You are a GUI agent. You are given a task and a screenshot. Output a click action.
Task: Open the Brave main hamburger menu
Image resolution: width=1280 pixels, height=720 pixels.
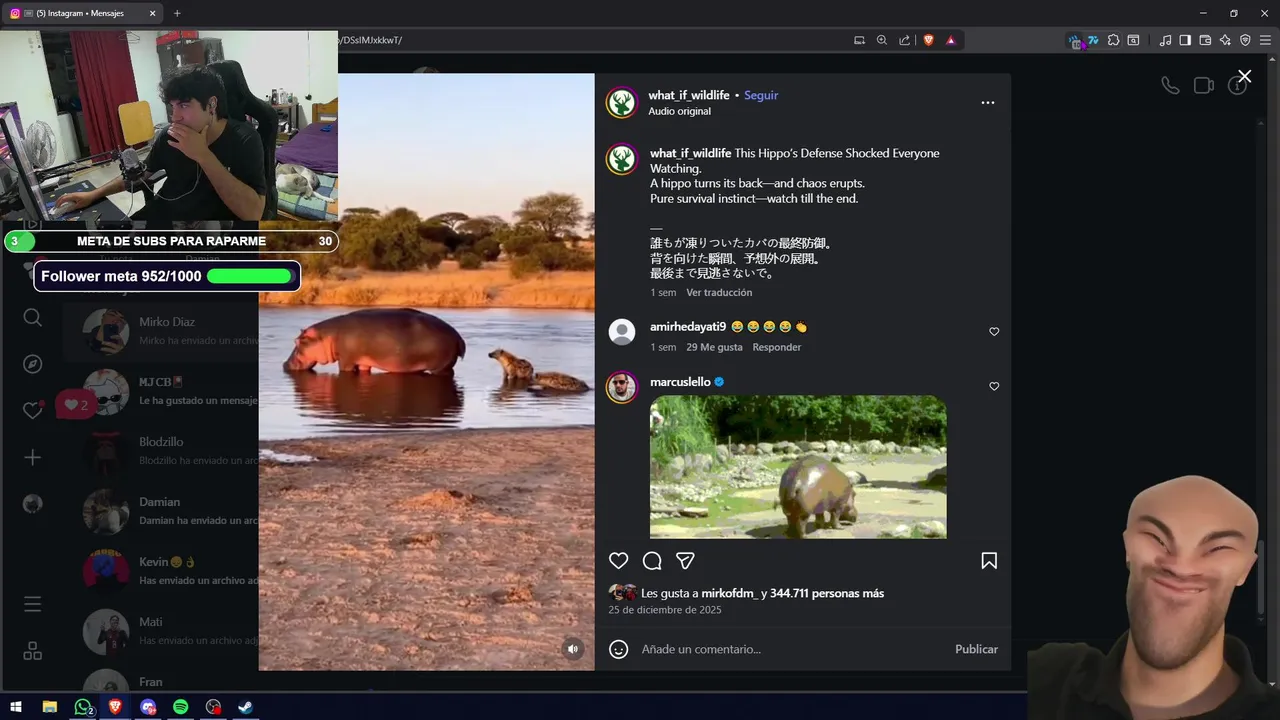1265,40
